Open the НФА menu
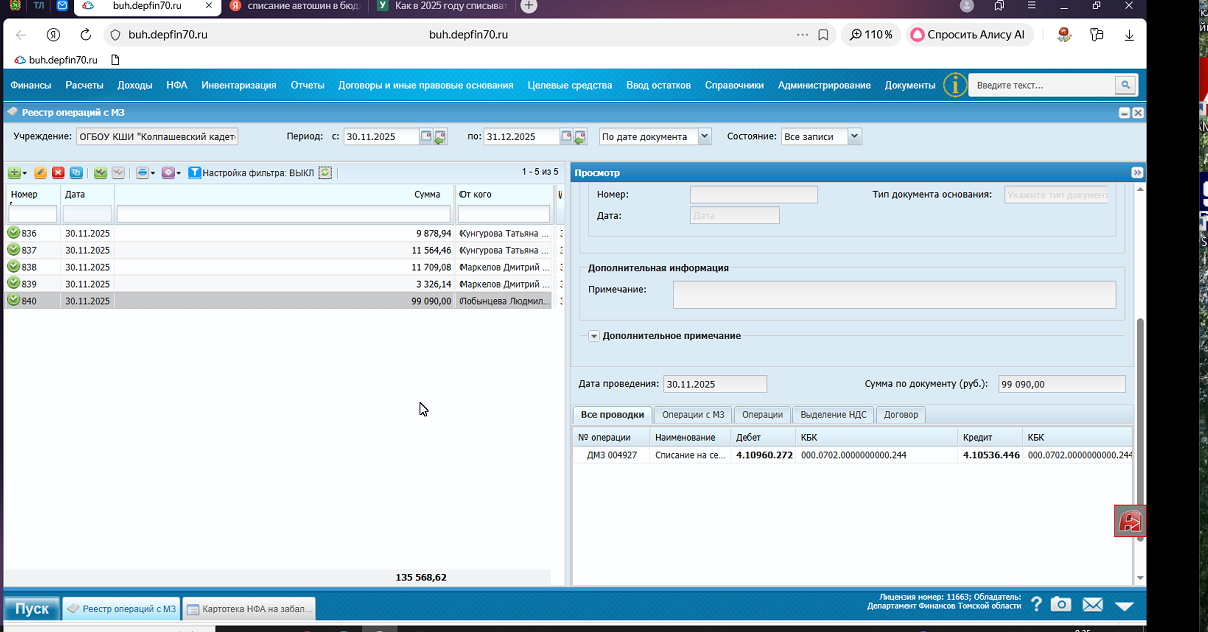The image size is (1208, 632). [x=177, y=85]
